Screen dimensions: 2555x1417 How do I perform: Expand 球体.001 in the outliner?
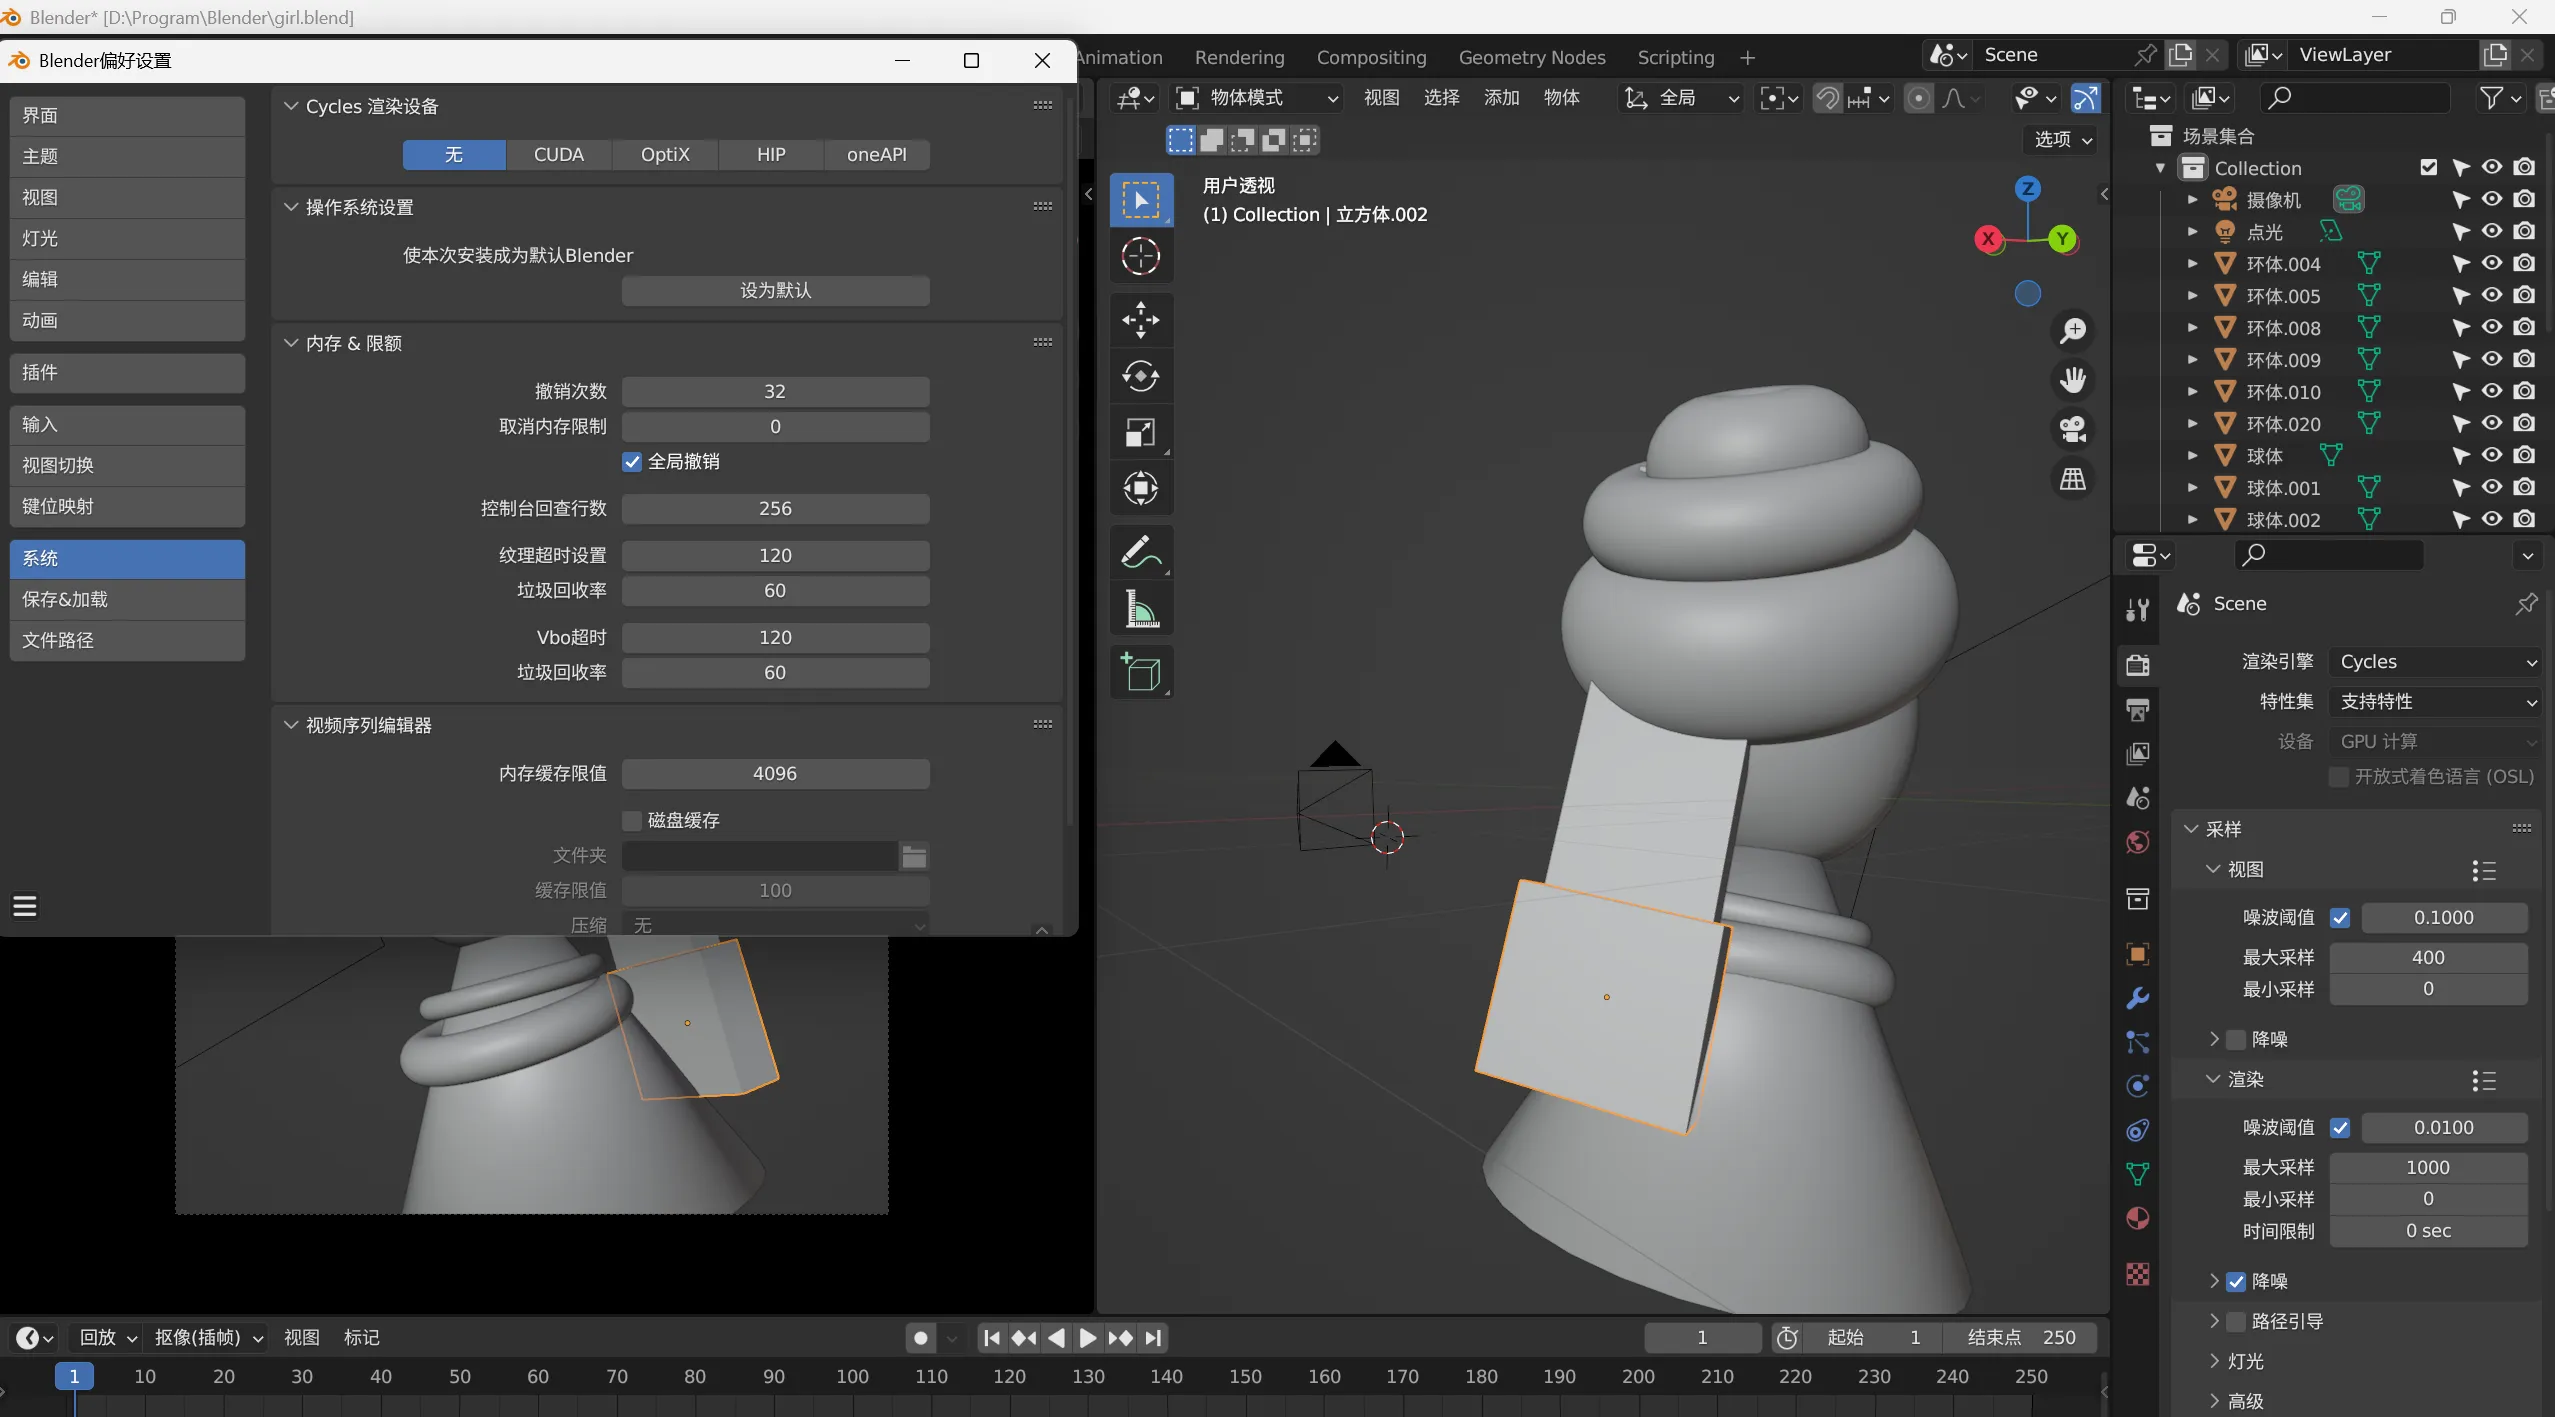tap(2192, 488)
